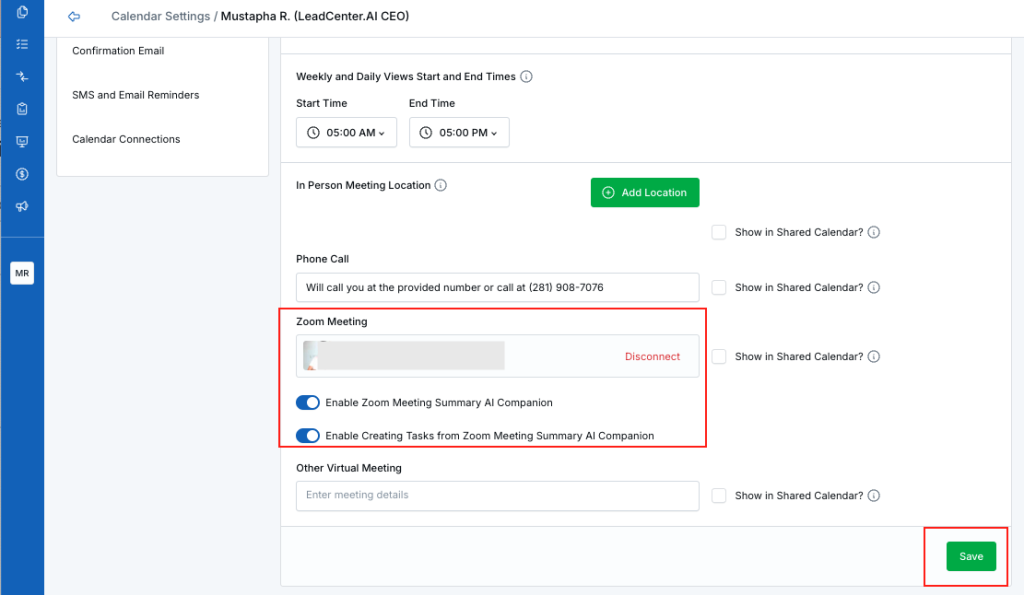Open the End Time 05:00 PM dropdown
The height and width of the screenshot is (595, 1024).
459,132
